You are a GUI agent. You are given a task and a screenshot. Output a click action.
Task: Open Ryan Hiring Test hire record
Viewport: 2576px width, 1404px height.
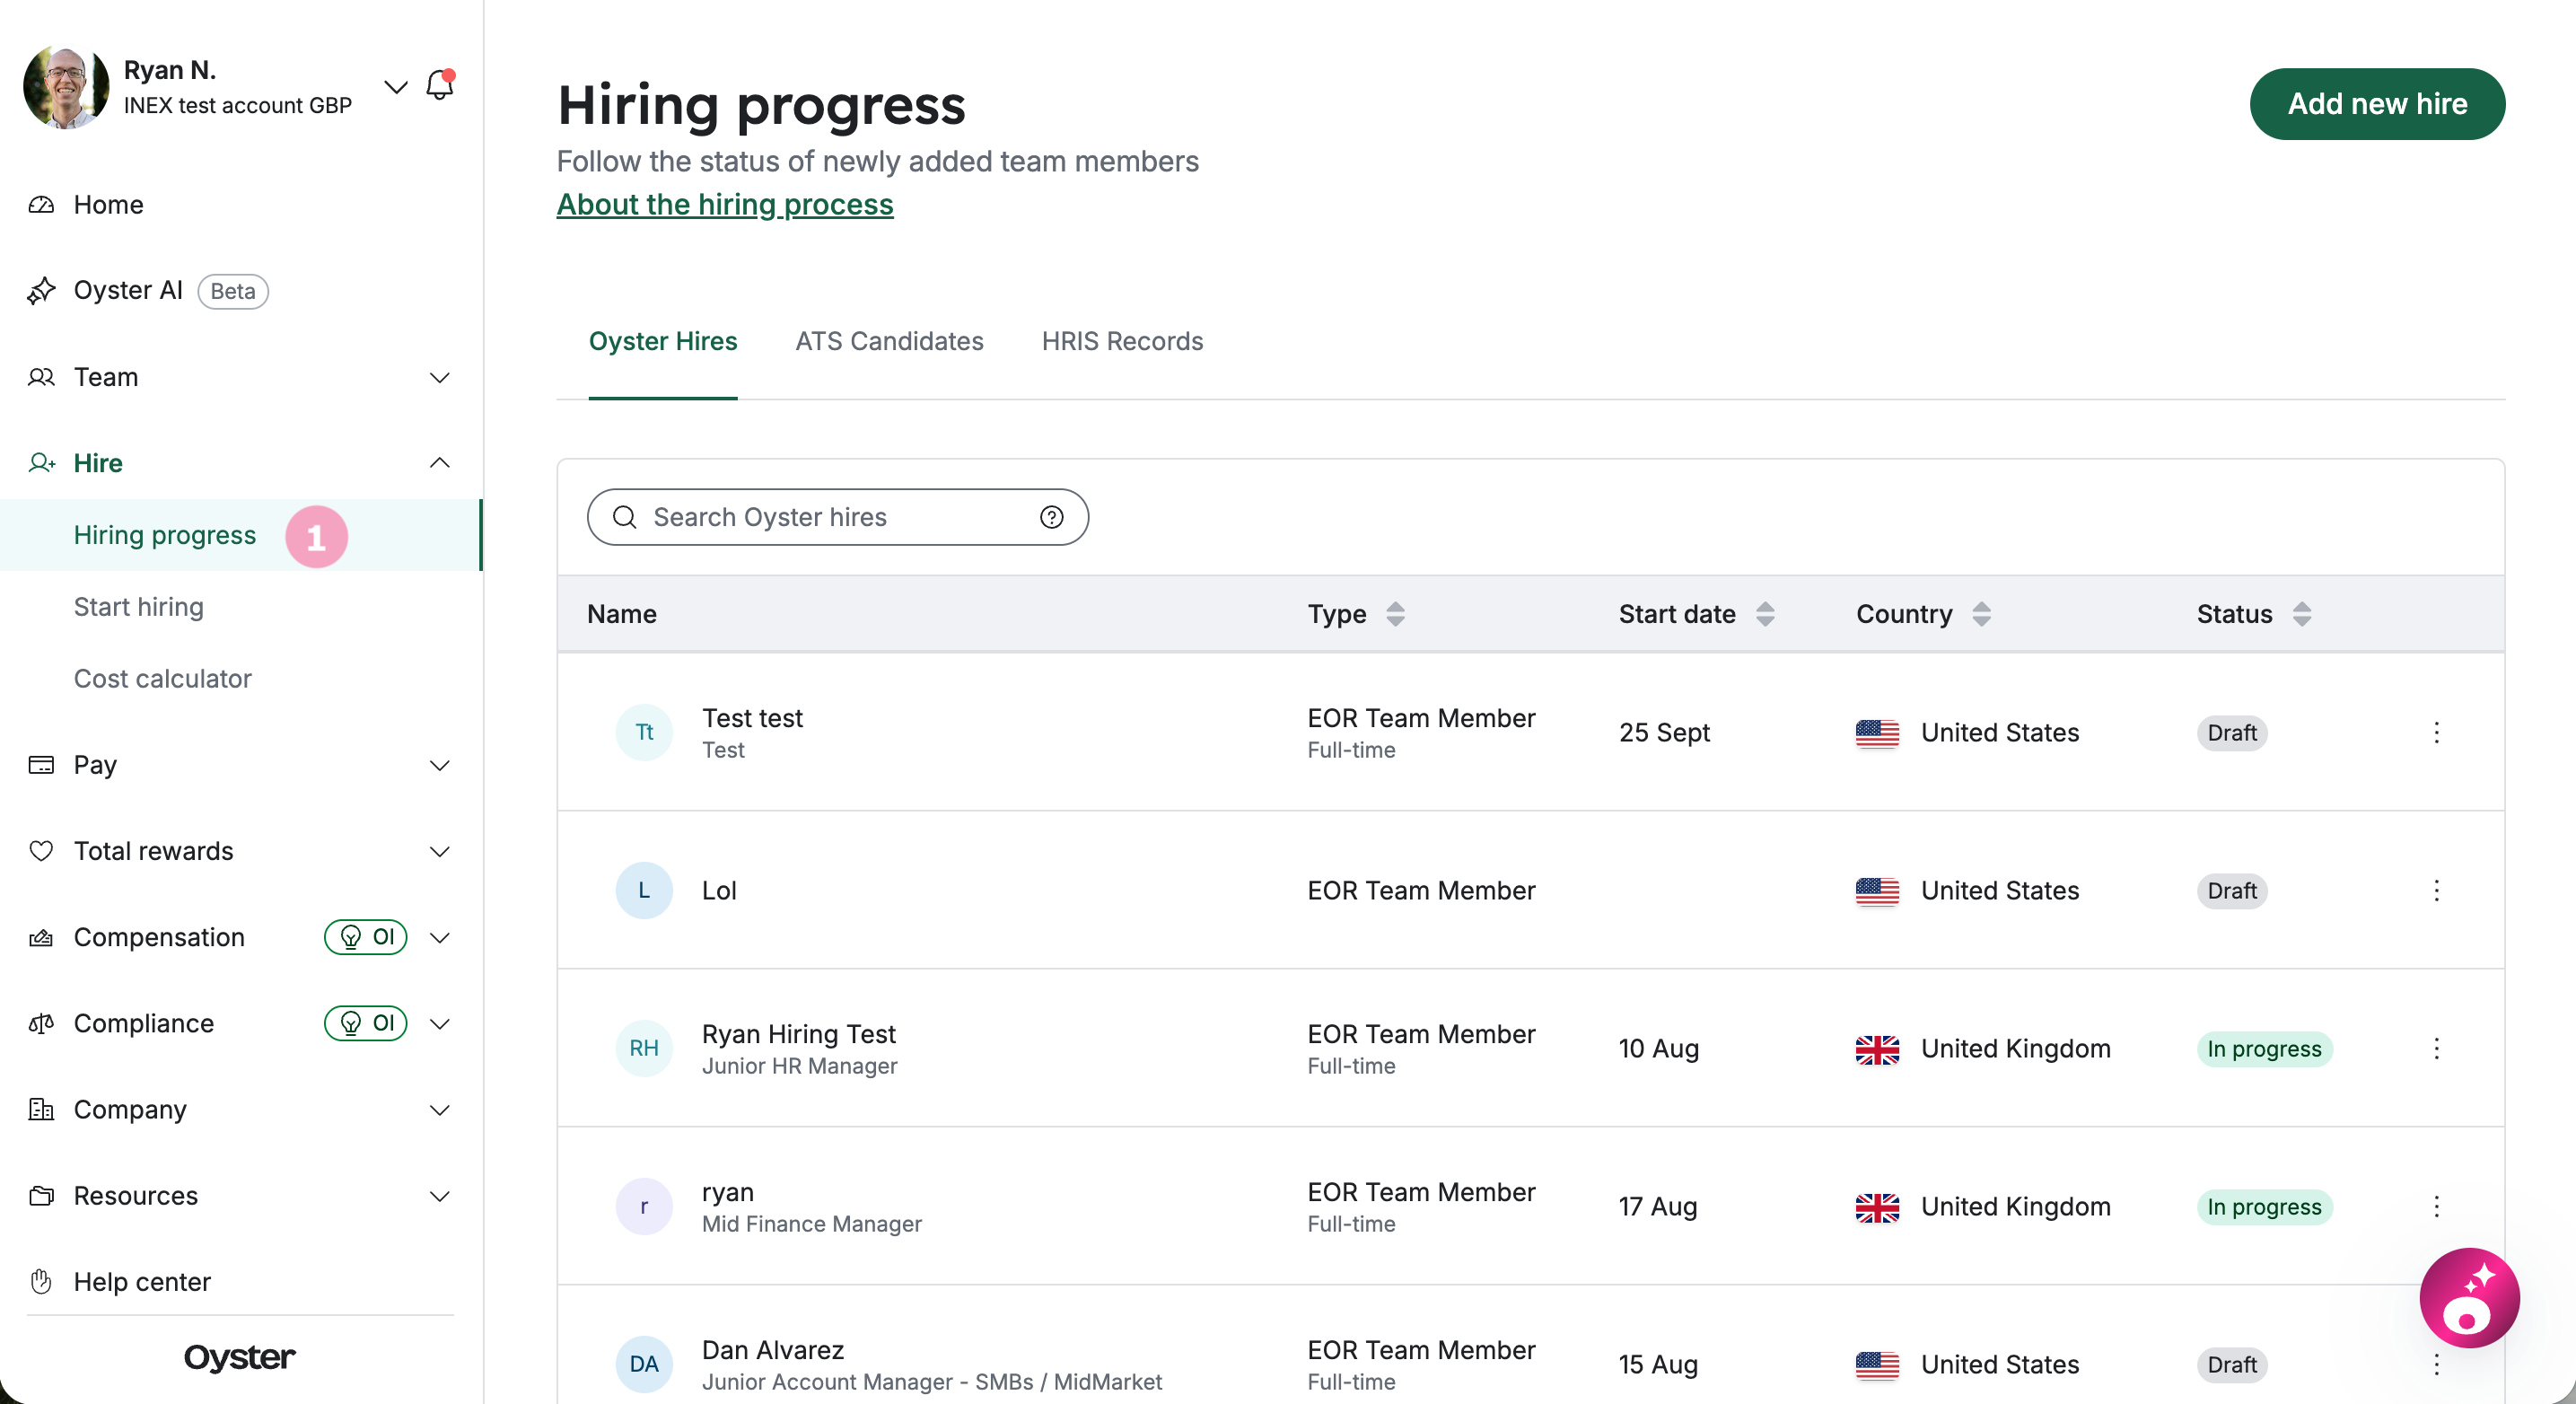click(1530, 1049)
